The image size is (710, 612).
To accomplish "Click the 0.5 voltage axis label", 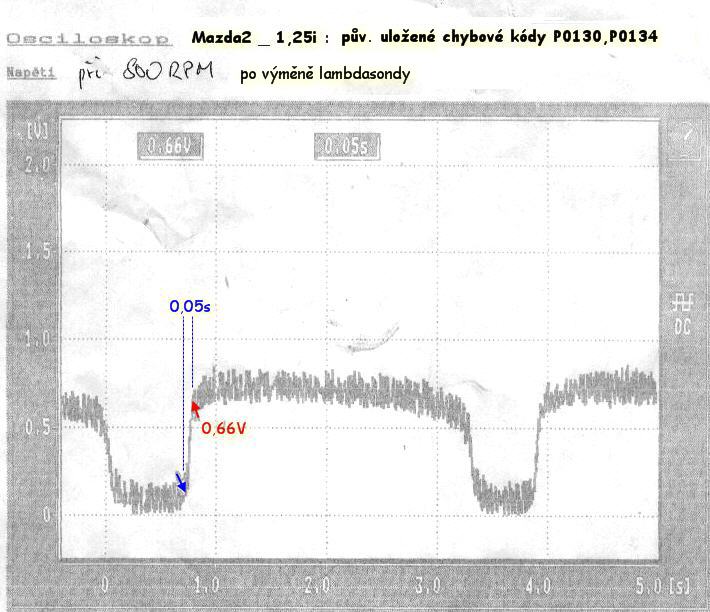I will tap(37, 427).
